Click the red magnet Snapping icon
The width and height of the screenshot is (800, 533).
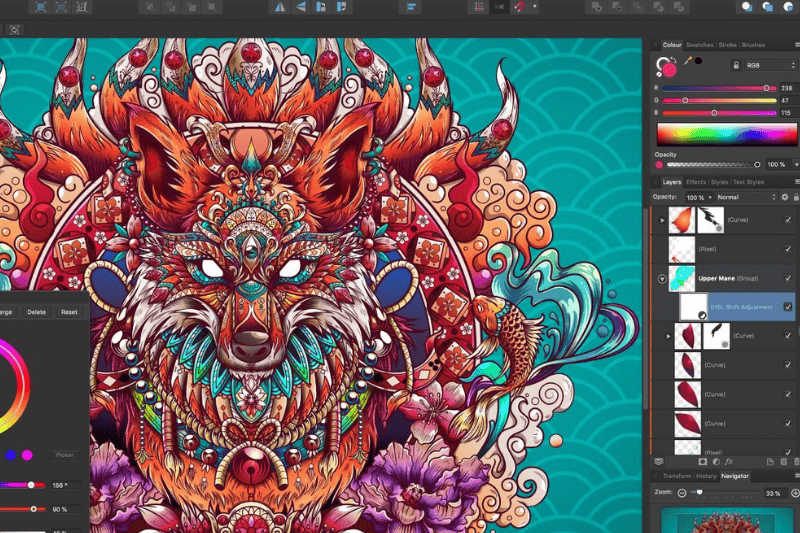click(x=520, y=7)
